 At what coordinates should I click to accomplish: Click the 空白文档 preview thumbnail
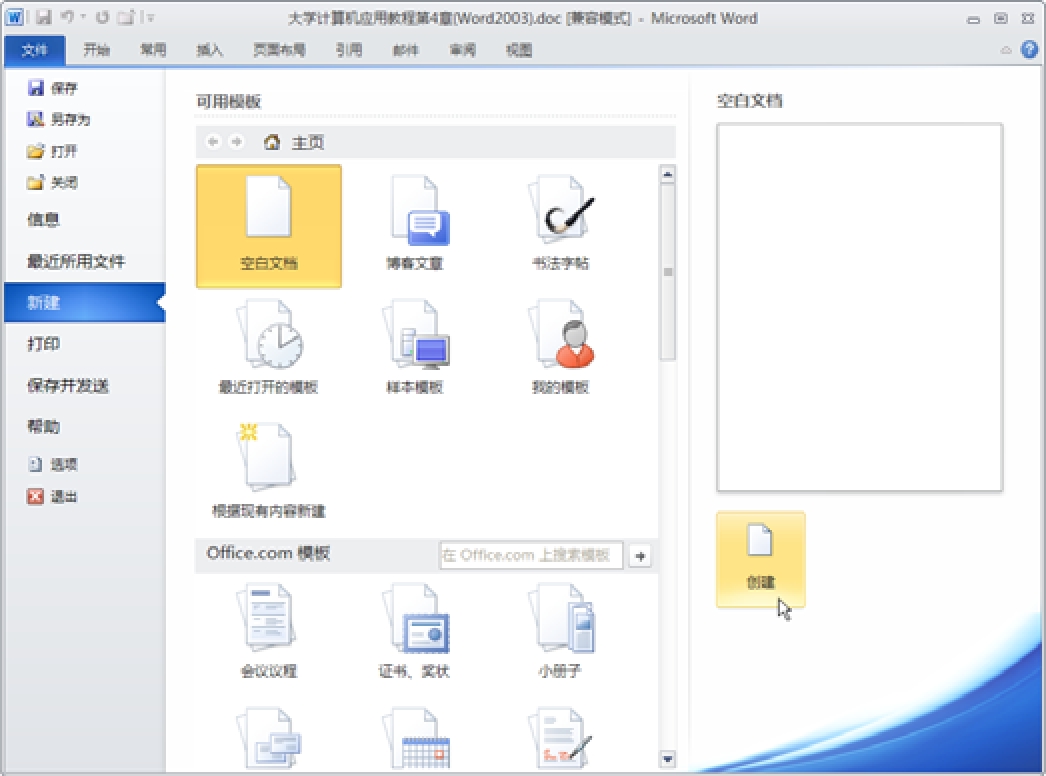(859, 307)
